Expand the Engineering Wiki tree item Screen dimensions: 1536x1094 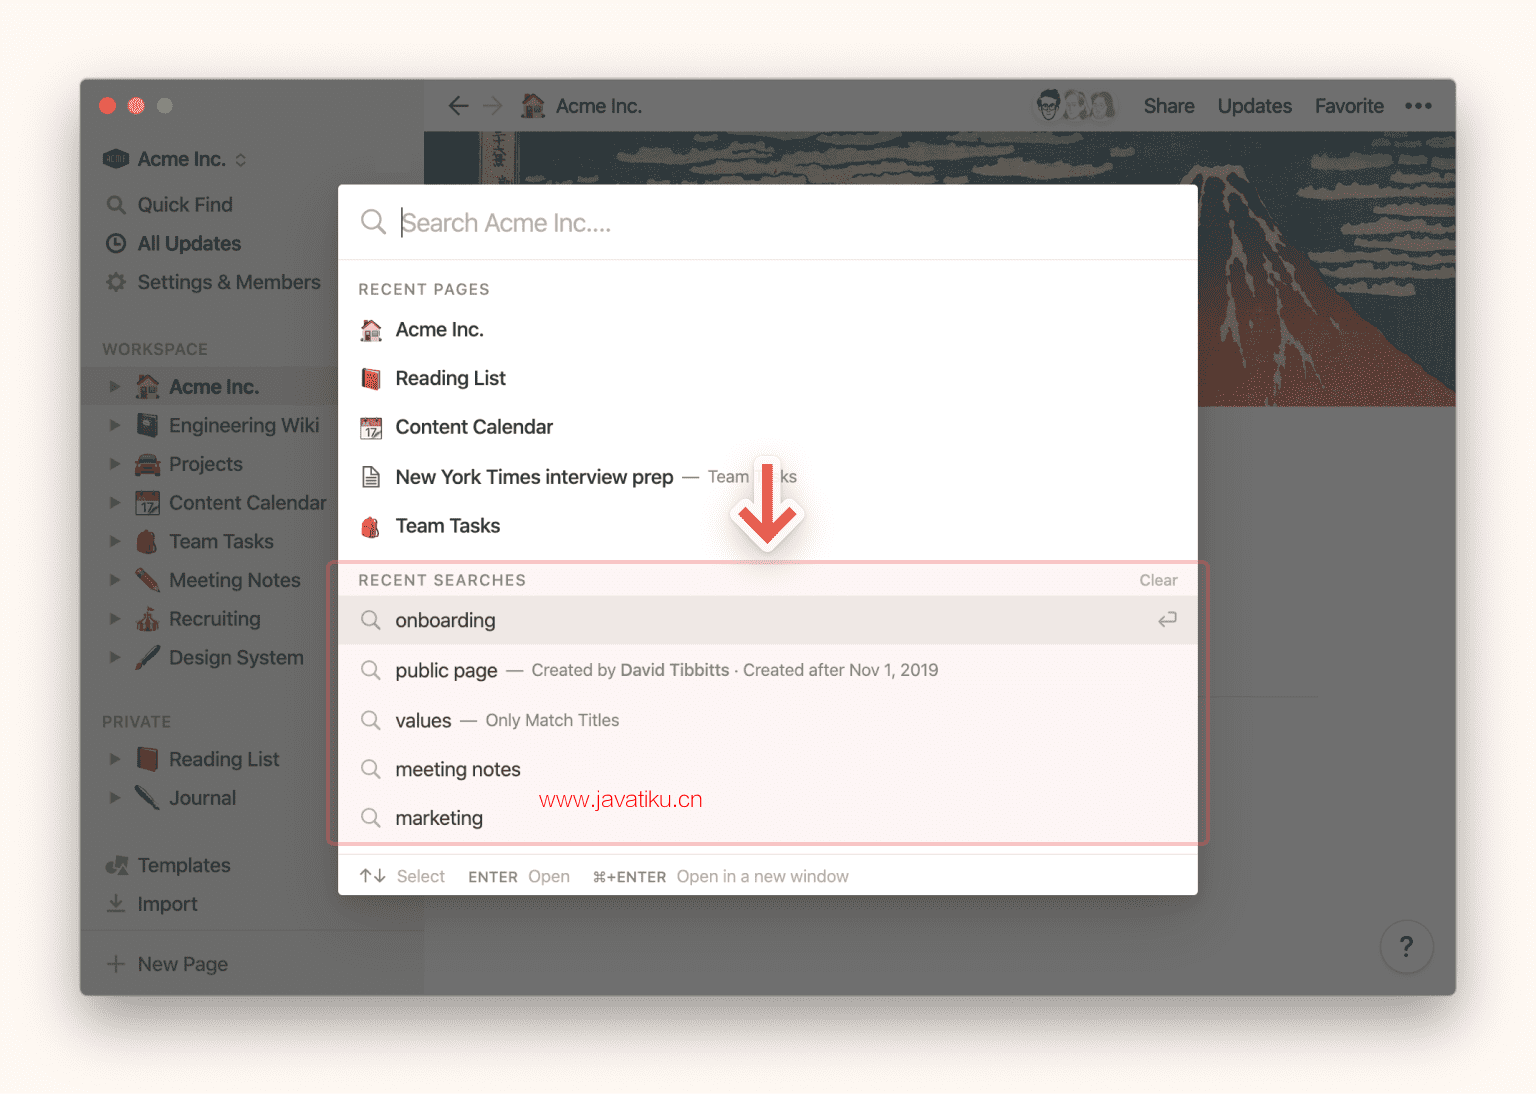pyautogui.click(x=114, y=425)
